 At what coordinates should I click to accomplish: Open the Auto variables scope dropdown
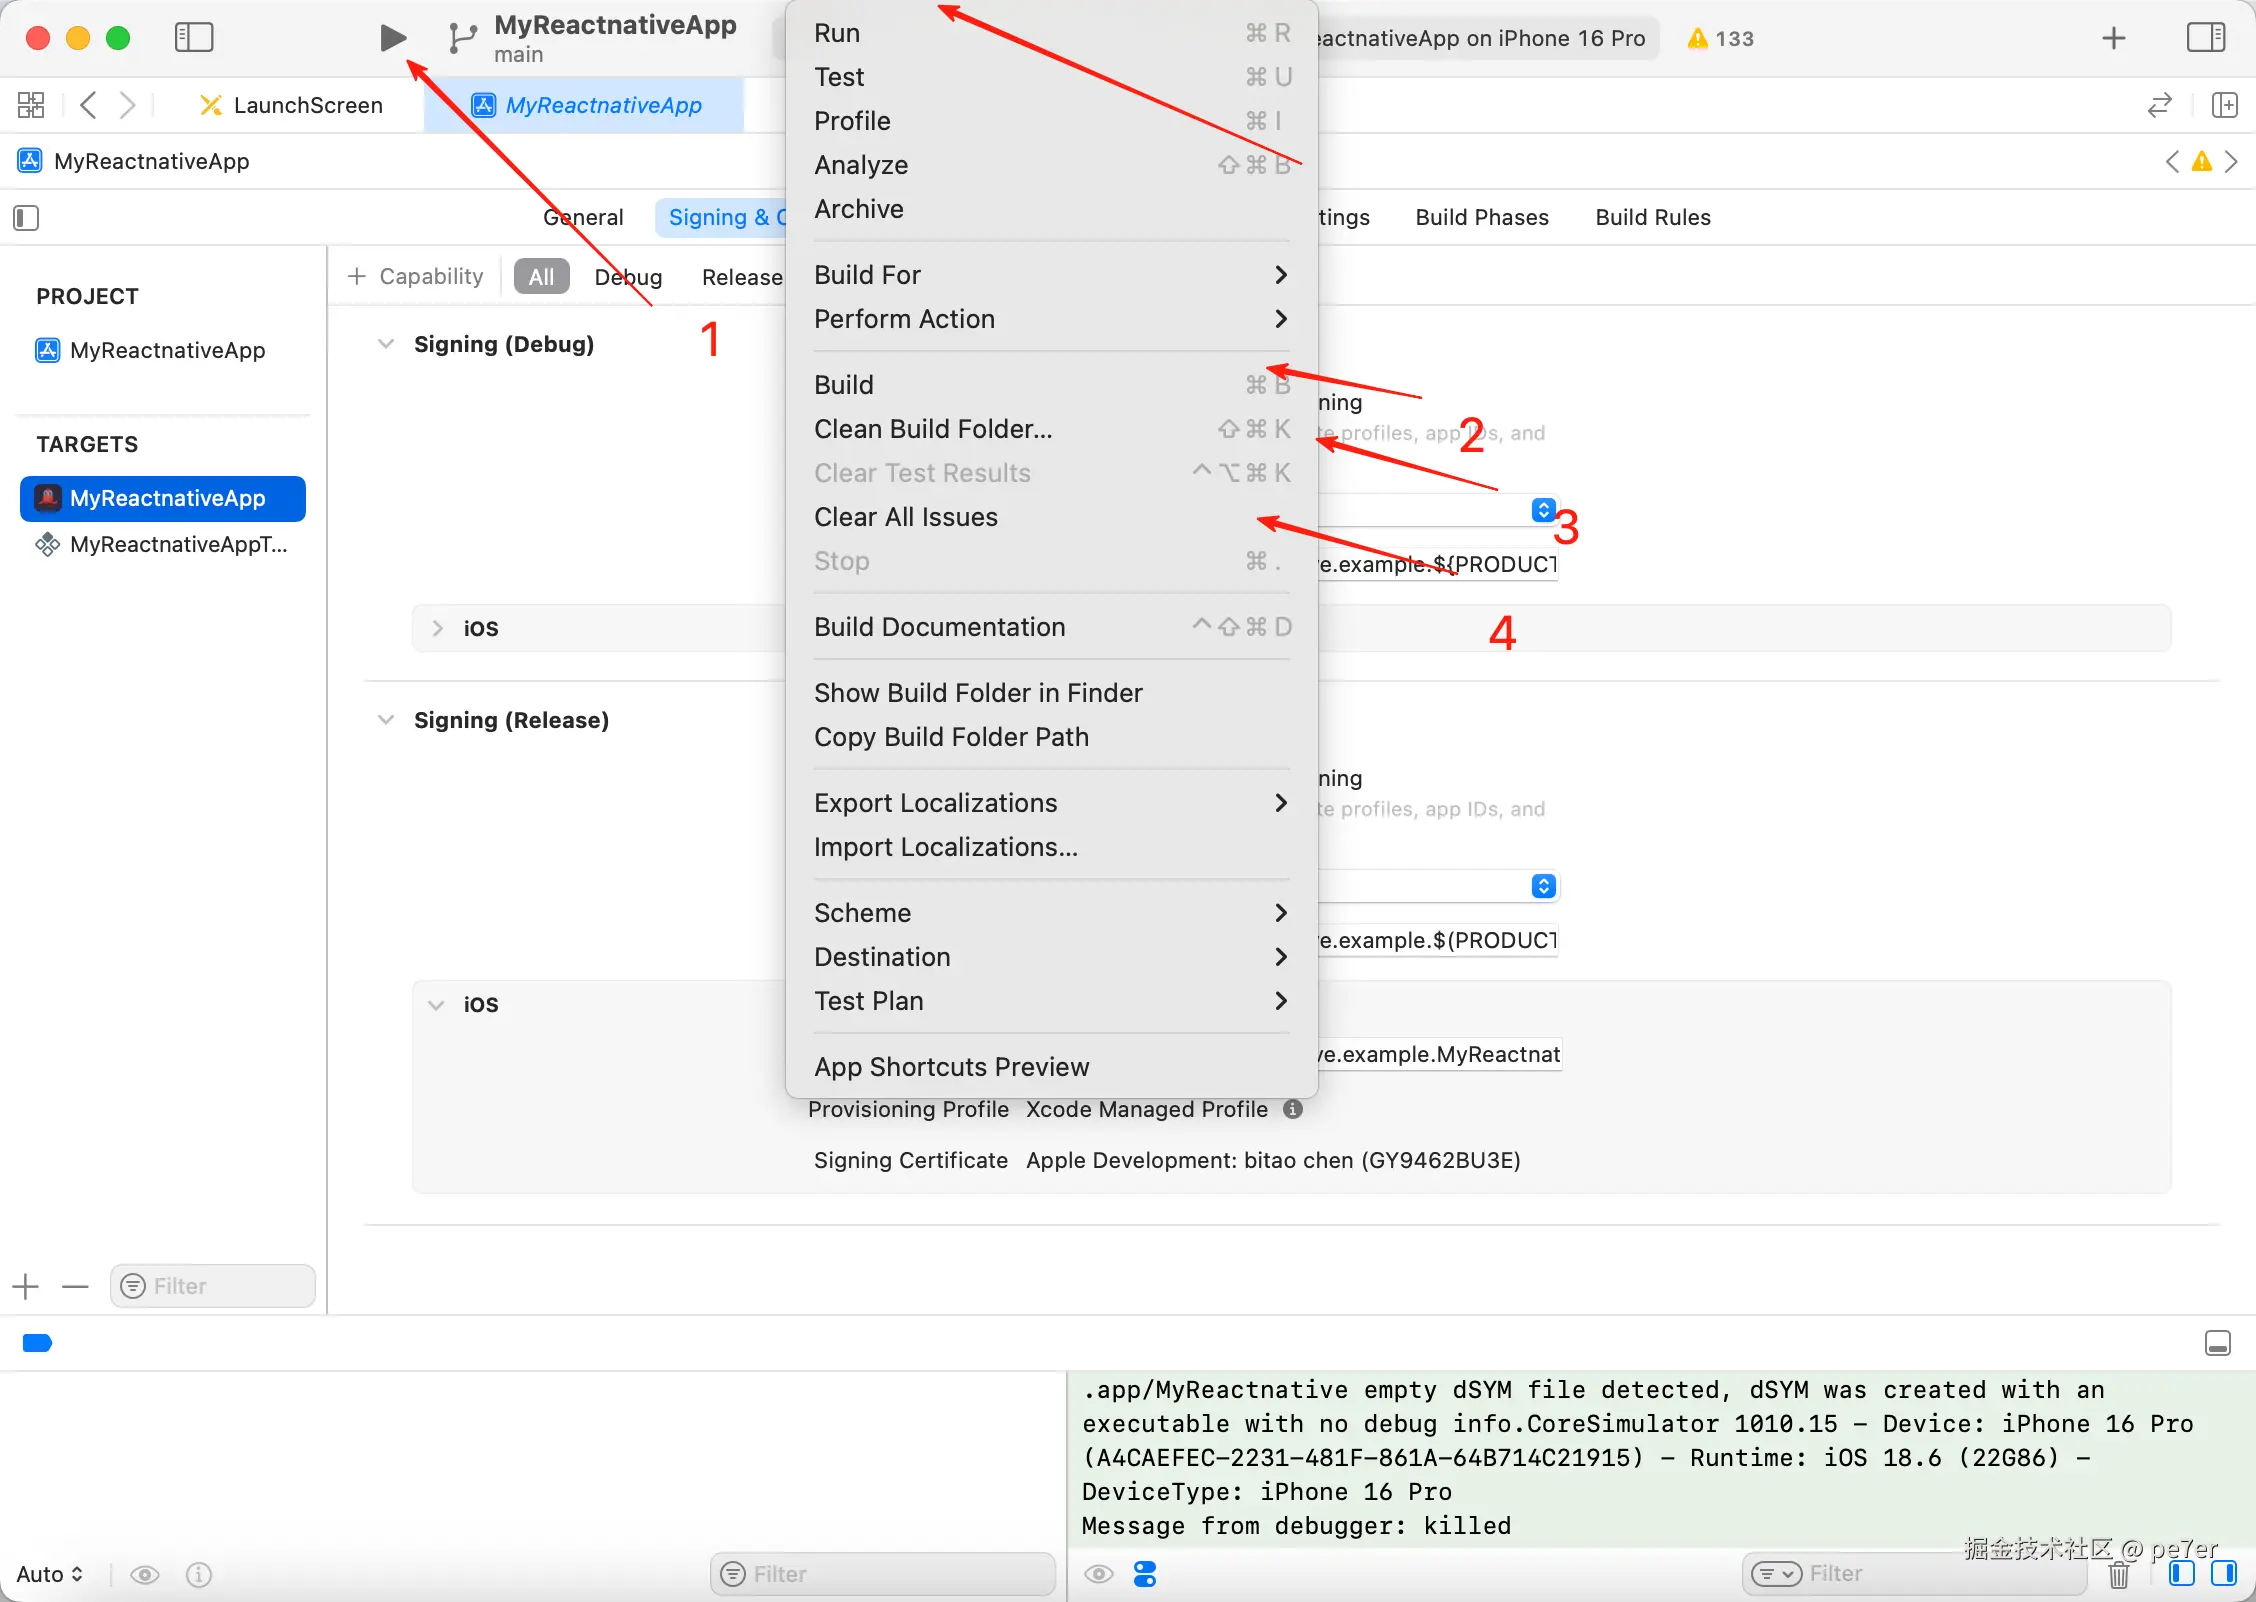[49, 1575]
